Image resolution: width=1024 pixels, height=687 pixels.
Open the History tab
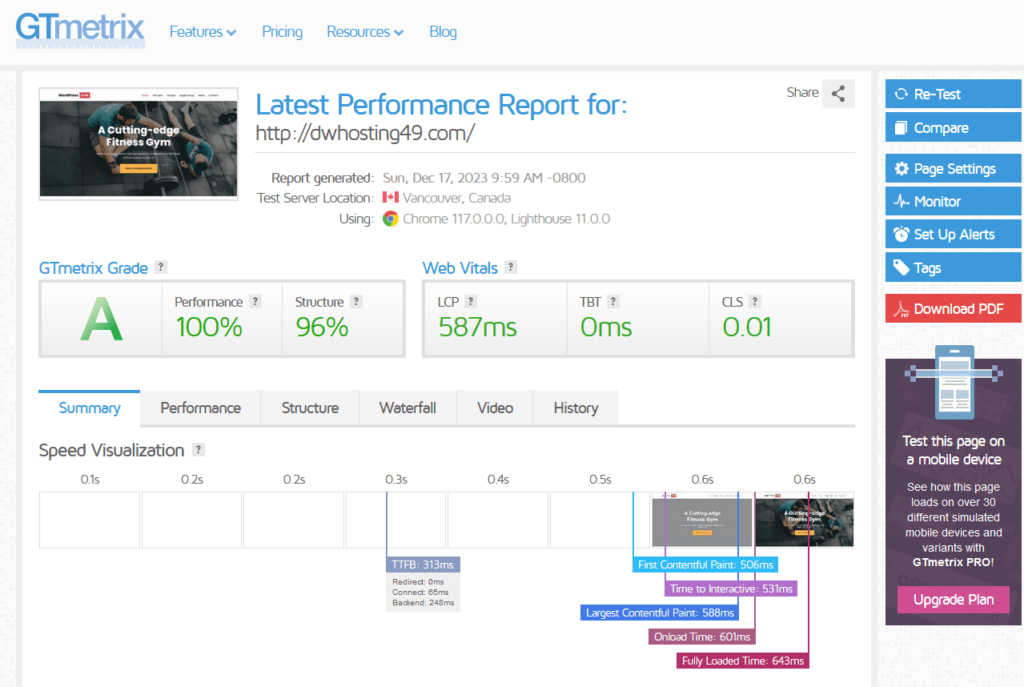[x=576, y=408]
